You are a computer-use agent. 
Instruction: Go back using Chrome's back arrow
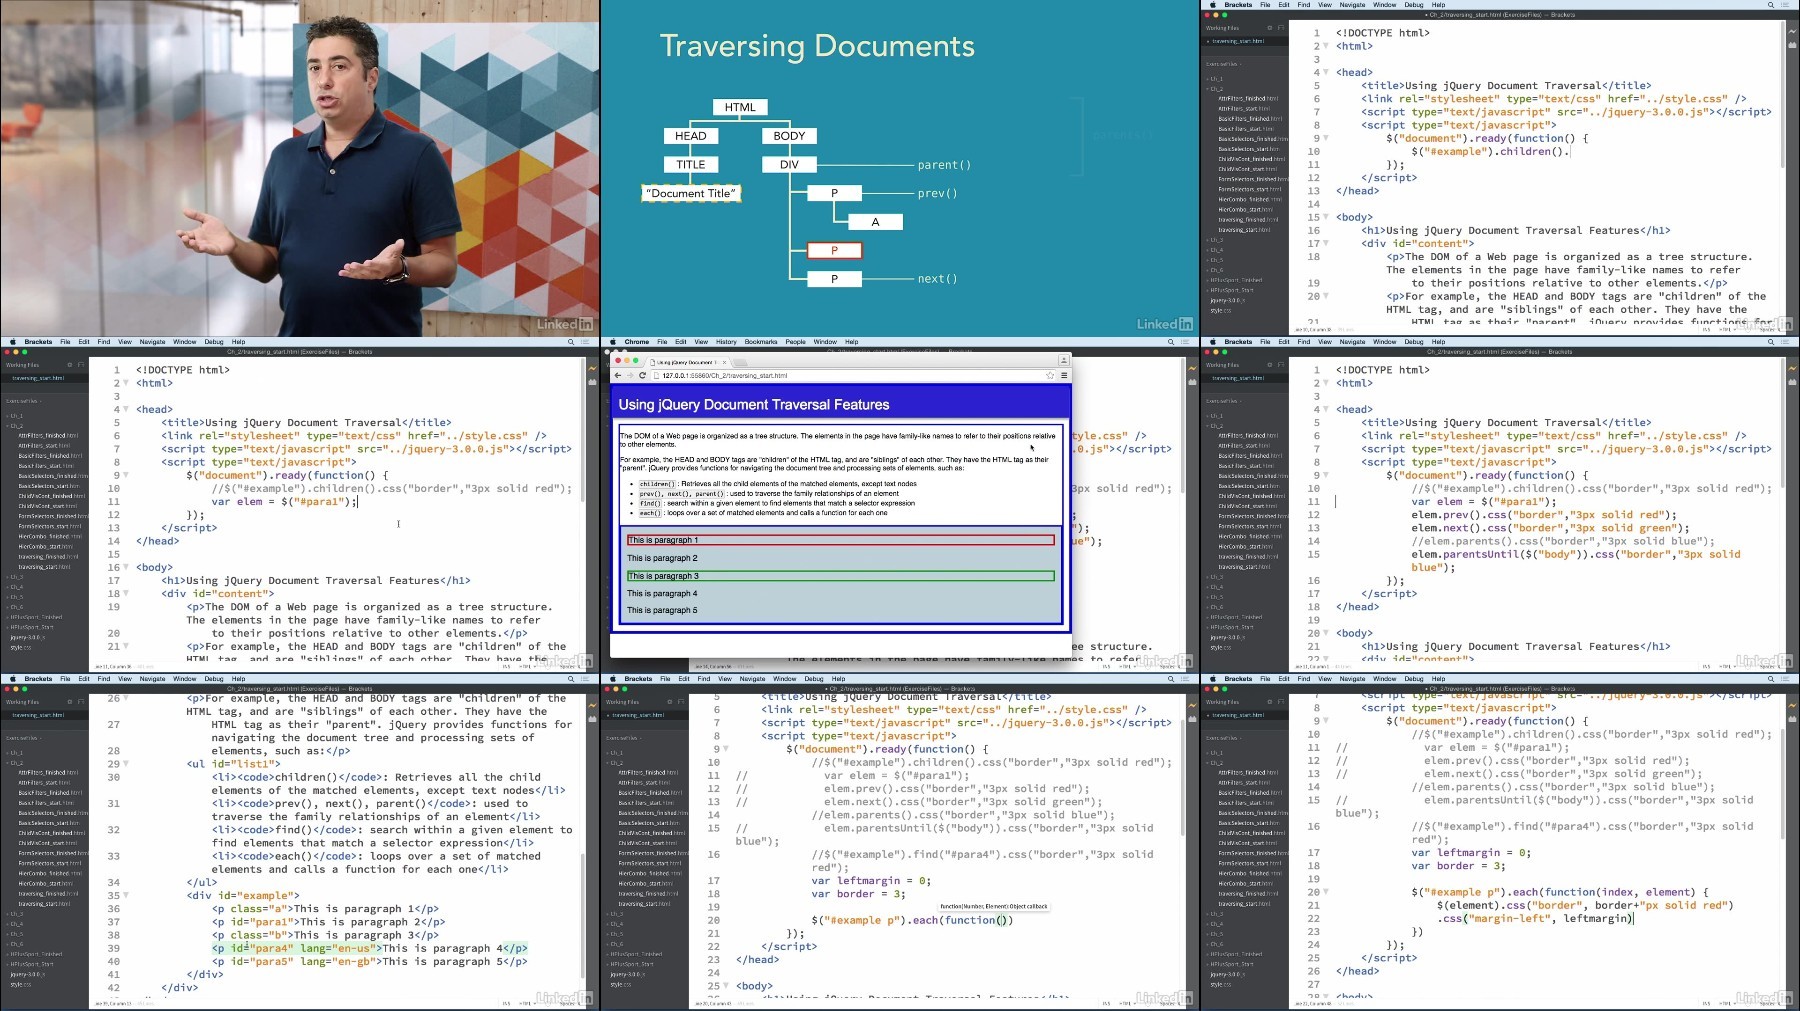(x=618, y=376)
